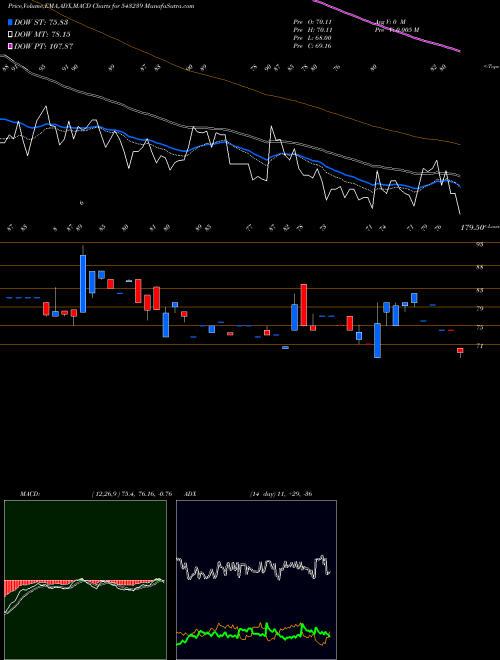500x660 pixels.
Task: Click the 'Pre L: 68.00' low value
Action: pyautogui.click(x=312, y=38)
